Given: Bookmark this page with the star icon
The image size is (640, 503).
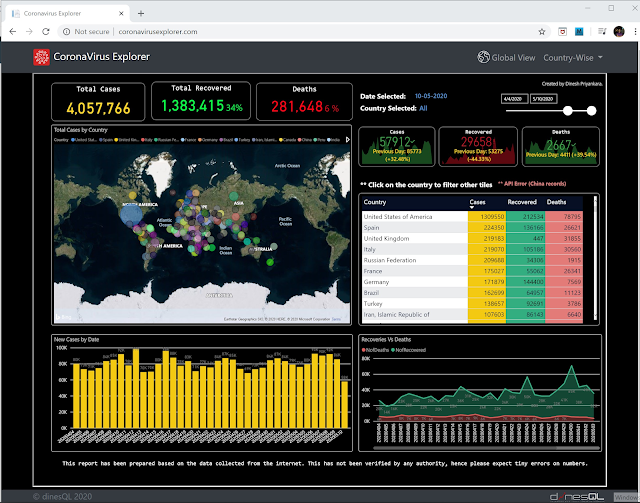Looking at the screenshot, I should (x=542, y=32).
